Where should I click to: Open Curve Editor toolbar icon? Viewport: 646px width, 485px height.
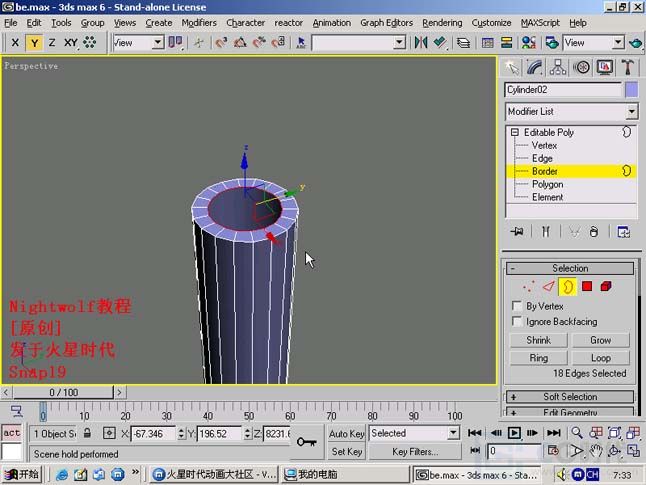[x=487, y=42]
